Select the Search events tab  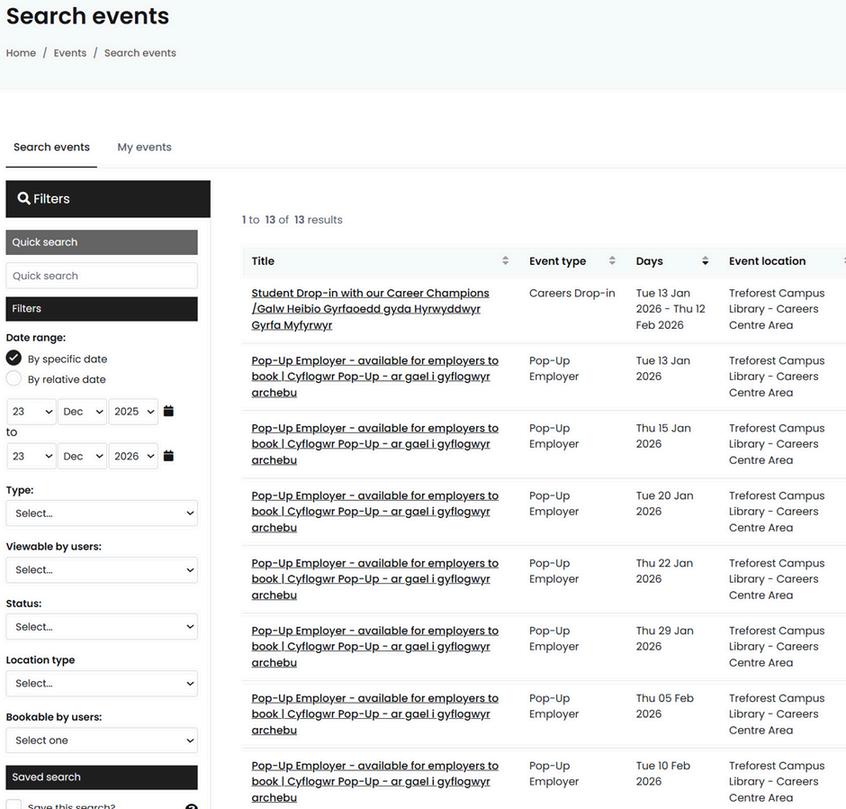pos(52,147)
